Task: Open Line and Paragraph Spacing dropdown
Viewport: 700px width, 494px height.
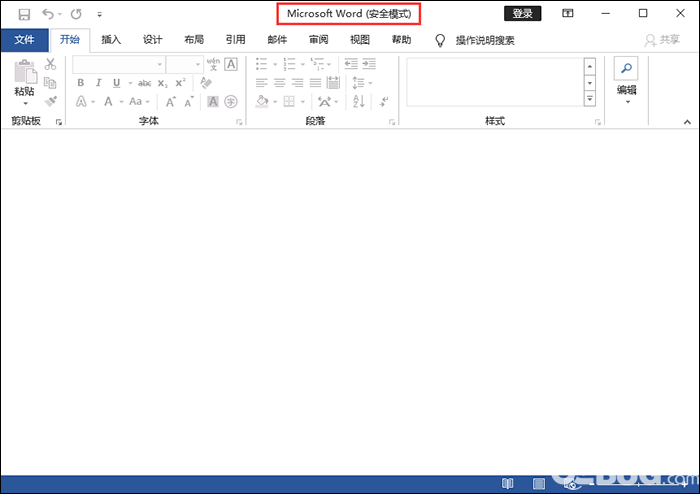Action: [362, 83]
